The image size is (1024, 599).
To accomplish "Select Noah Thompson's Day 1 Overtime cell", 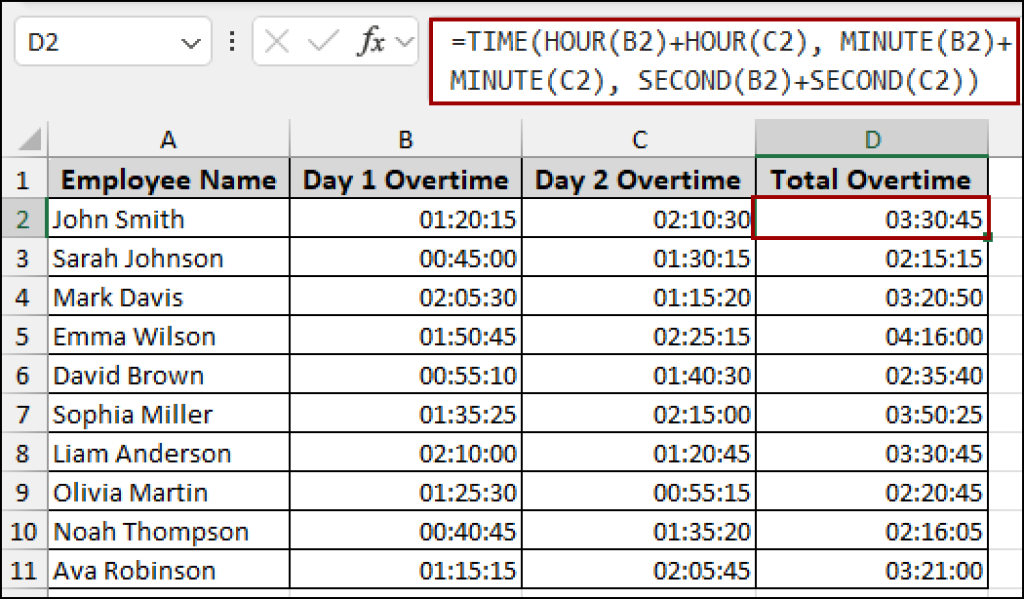I will pos(405,532).
